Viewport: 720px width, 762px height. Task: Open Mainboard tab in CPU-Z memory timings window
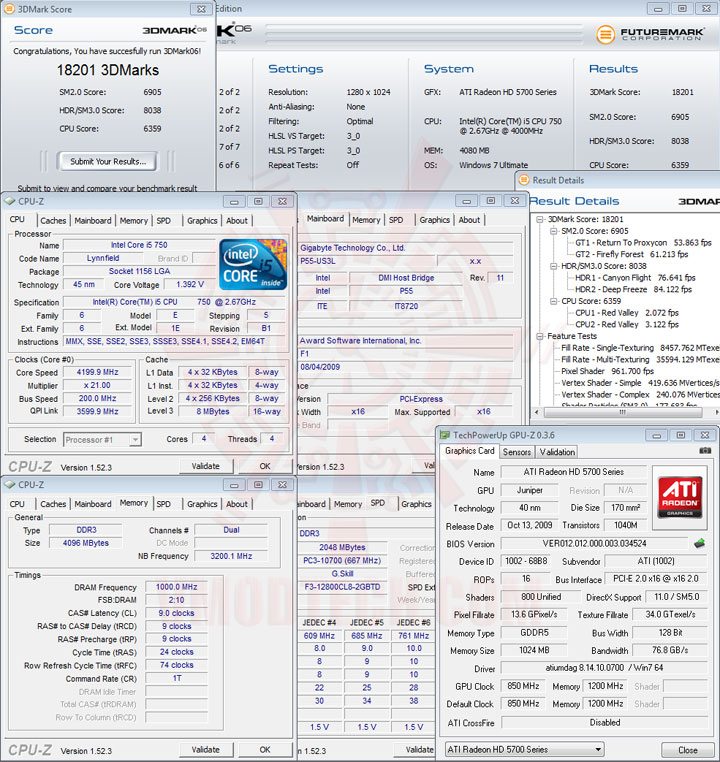pos(93,504)
